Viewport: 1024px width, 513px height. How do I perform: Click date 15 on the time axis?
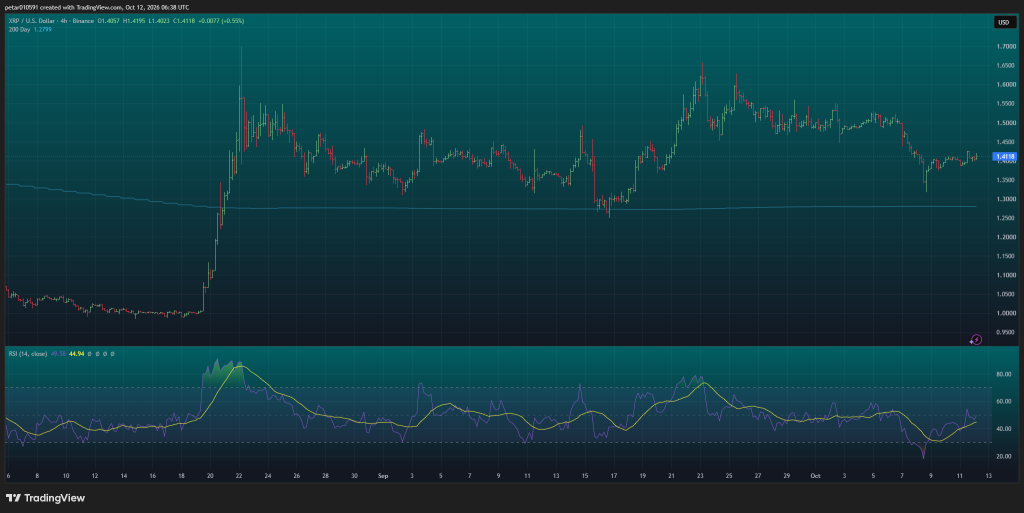pos(585,476)
